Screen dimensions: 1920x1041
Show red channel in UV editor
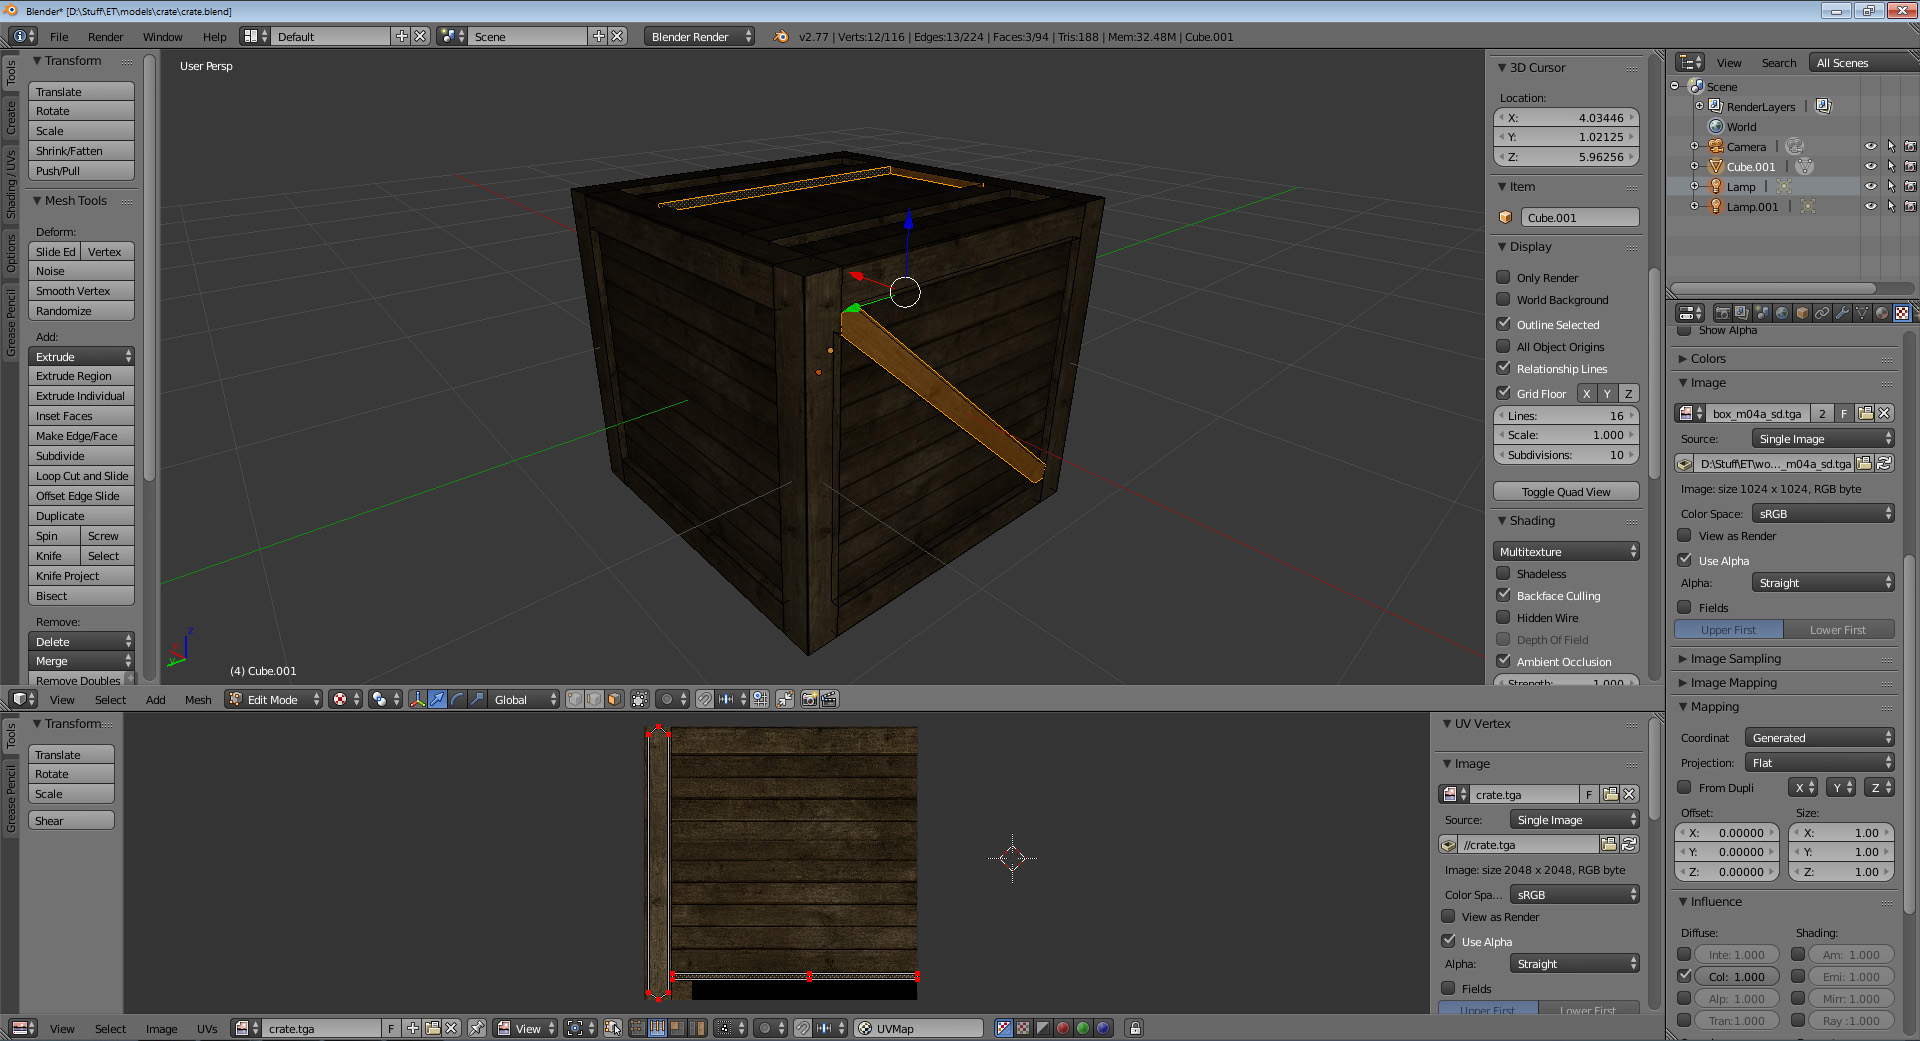1063,1028
